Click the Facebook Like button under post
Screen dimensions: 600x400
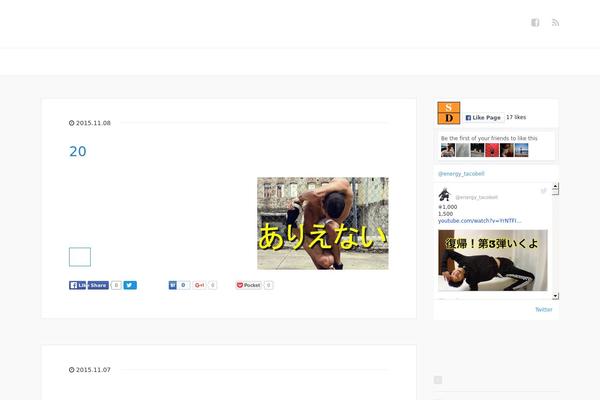pos(78,285)
